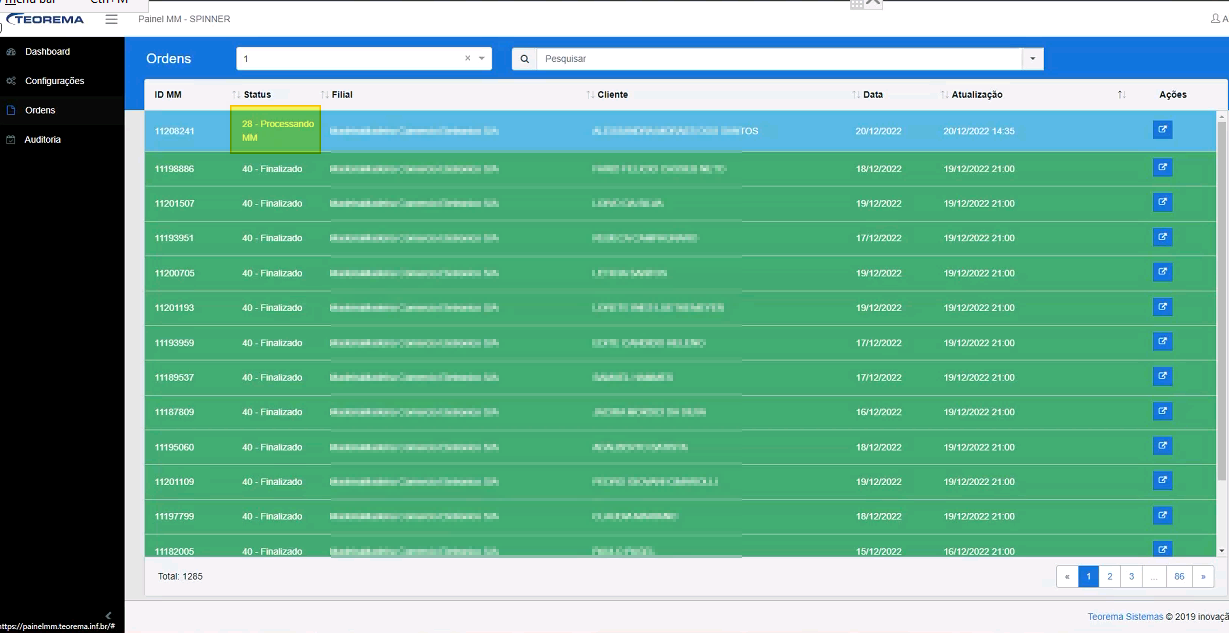Collapse the sidebar with the chevron
Image resolution: width=1229 pixels, height=633 pixels.
tap(108, 616)
